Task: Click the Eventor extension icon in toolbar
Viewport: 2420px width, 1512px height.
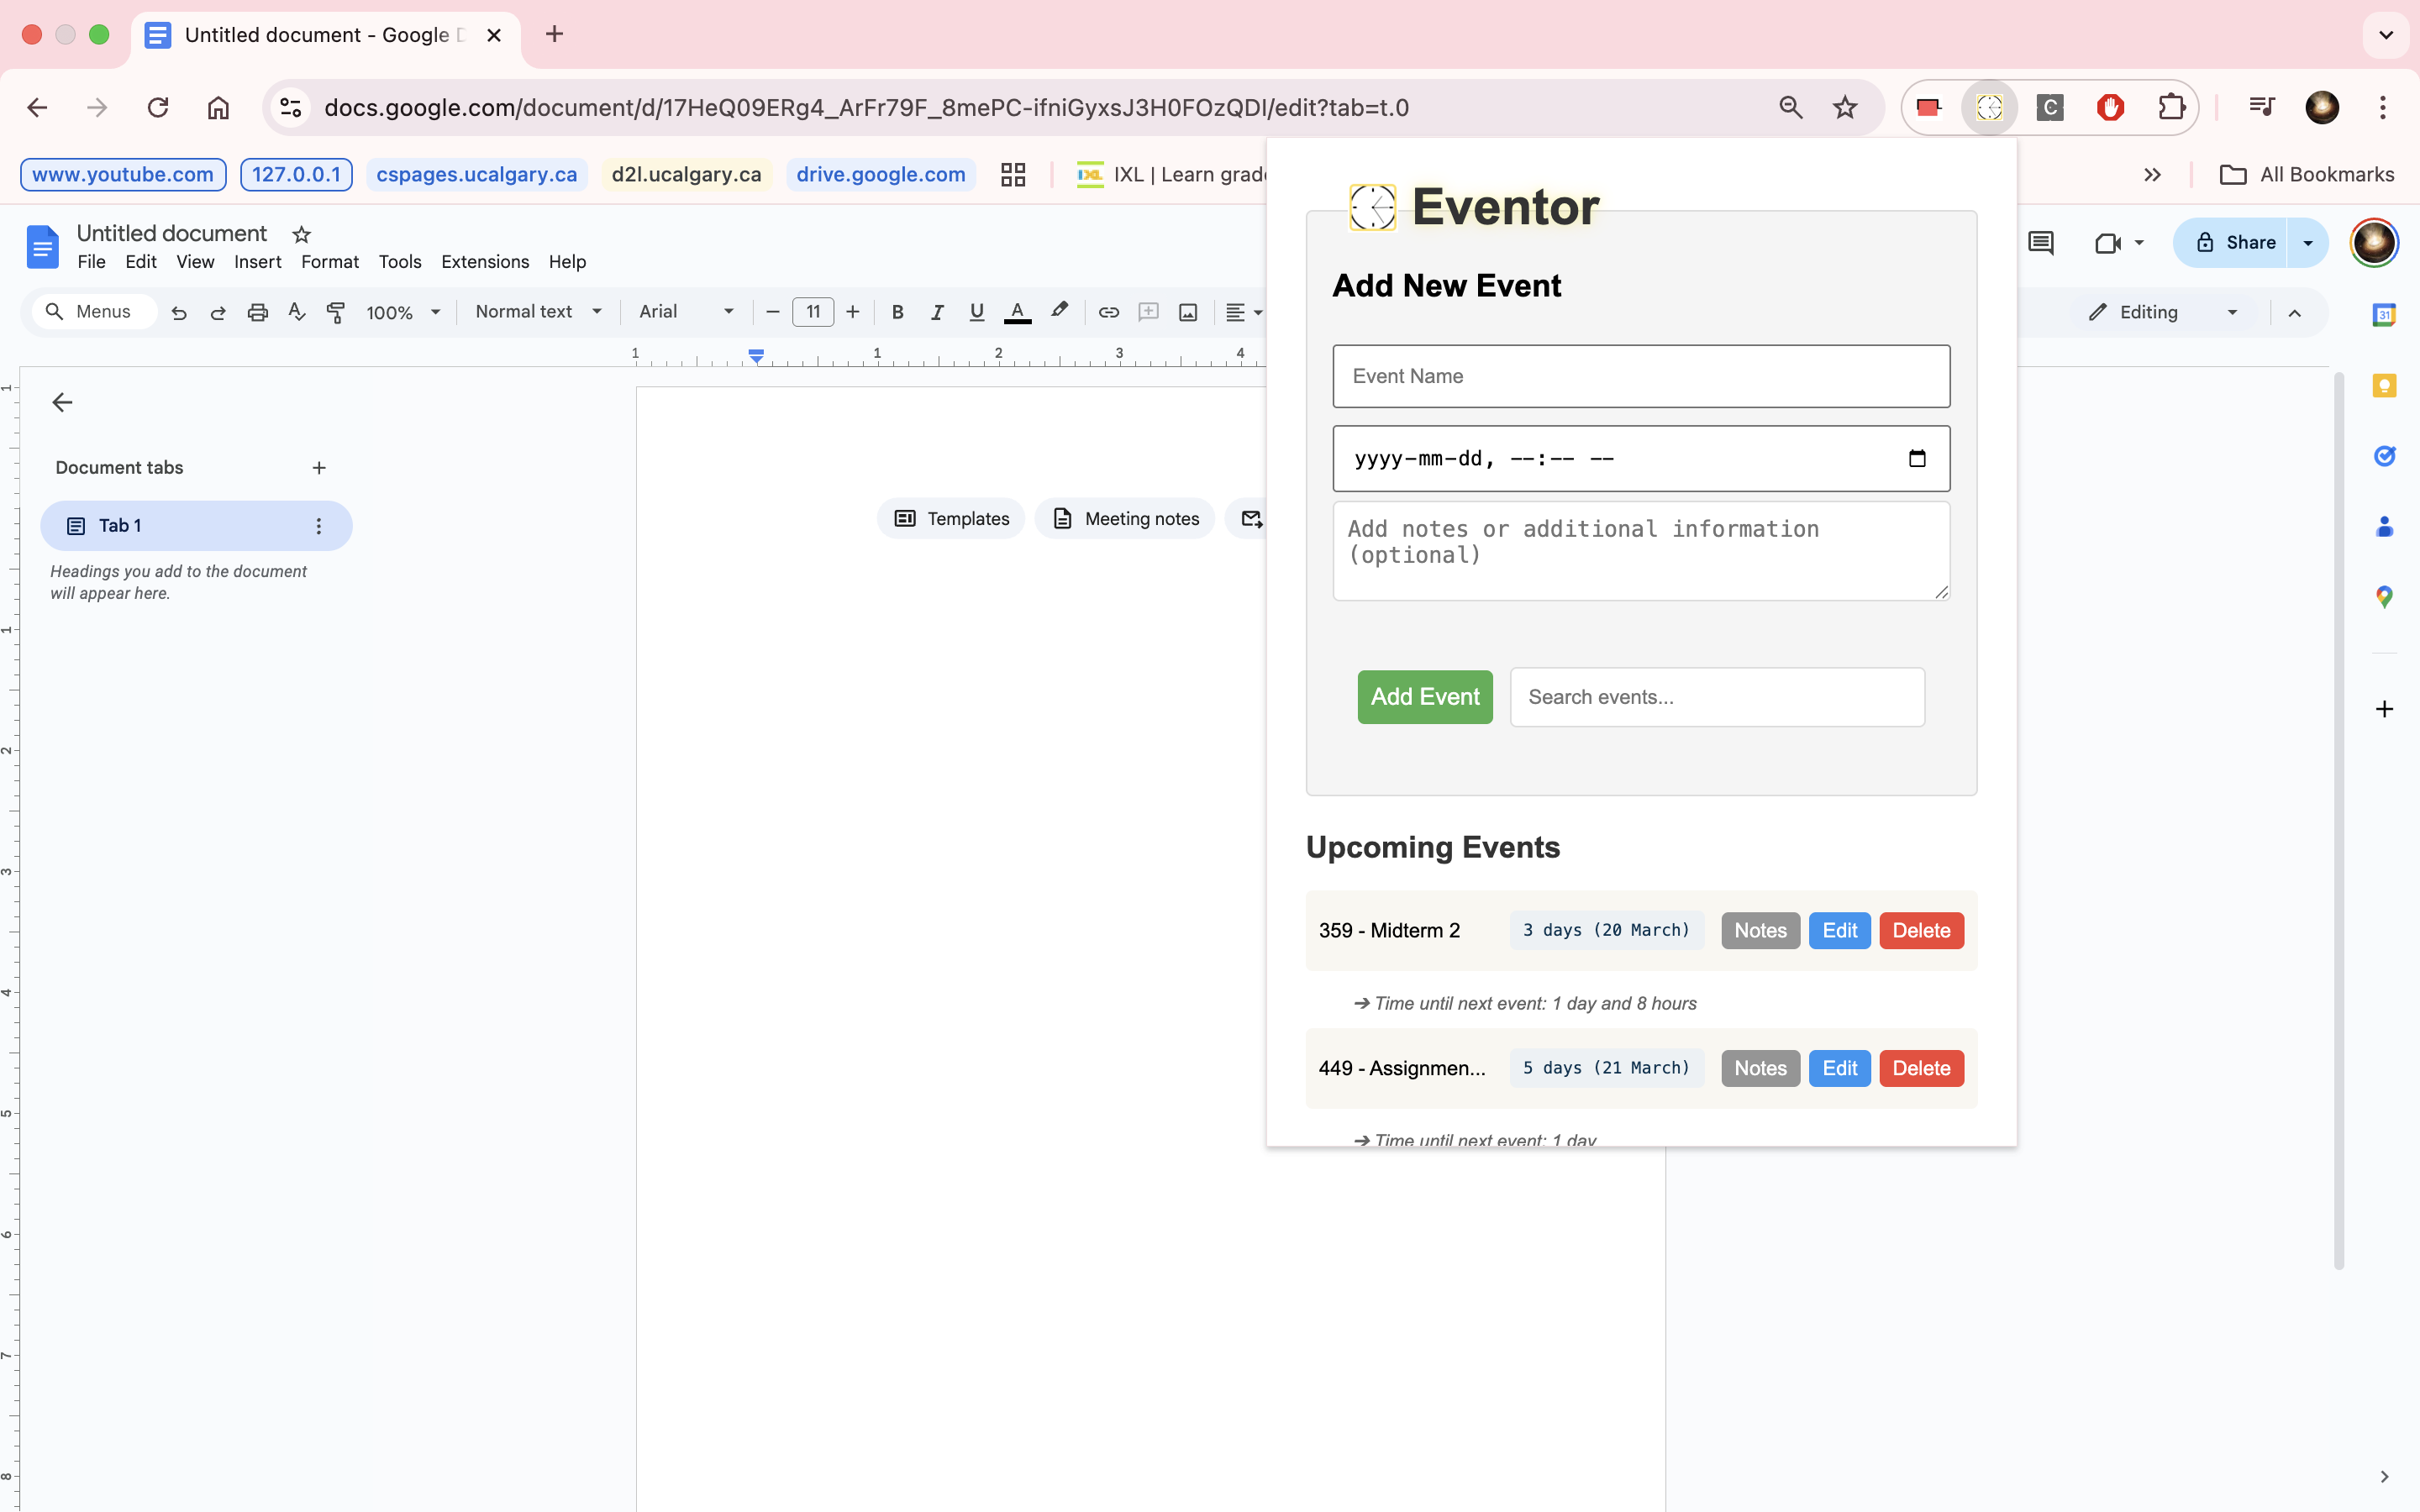Action: pyautogui.click(x=1989, y=107)
